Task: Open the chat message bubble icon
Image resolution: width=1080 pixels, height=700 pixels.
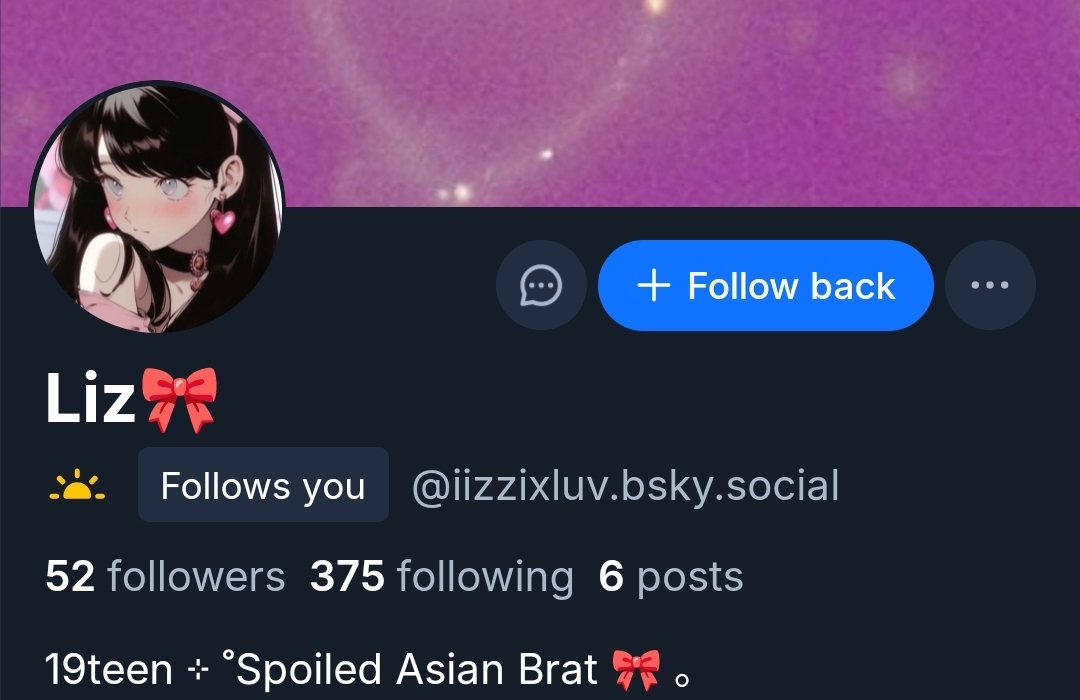Action: tap(541, 285)
